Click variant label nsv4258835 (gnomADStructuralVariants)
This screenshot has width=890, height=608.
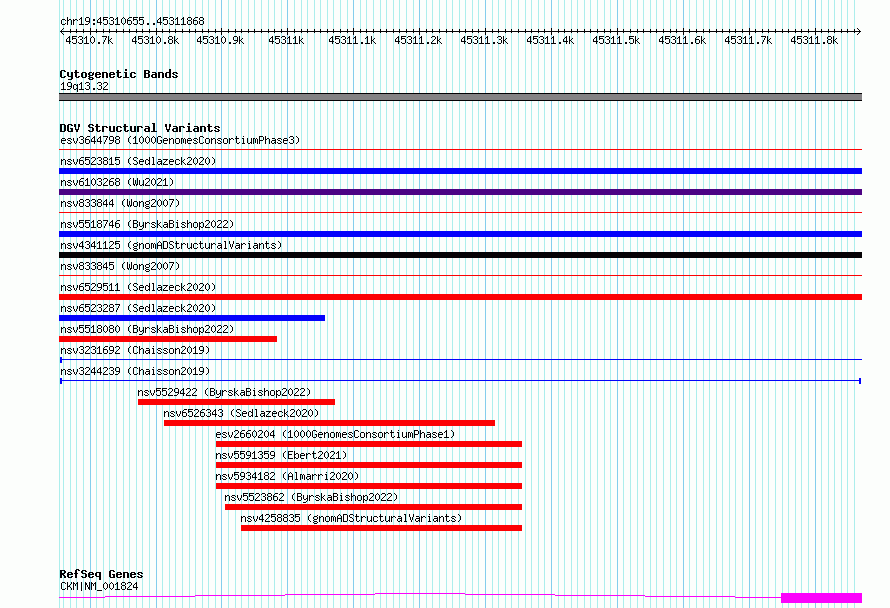click(x=351, y=518)
